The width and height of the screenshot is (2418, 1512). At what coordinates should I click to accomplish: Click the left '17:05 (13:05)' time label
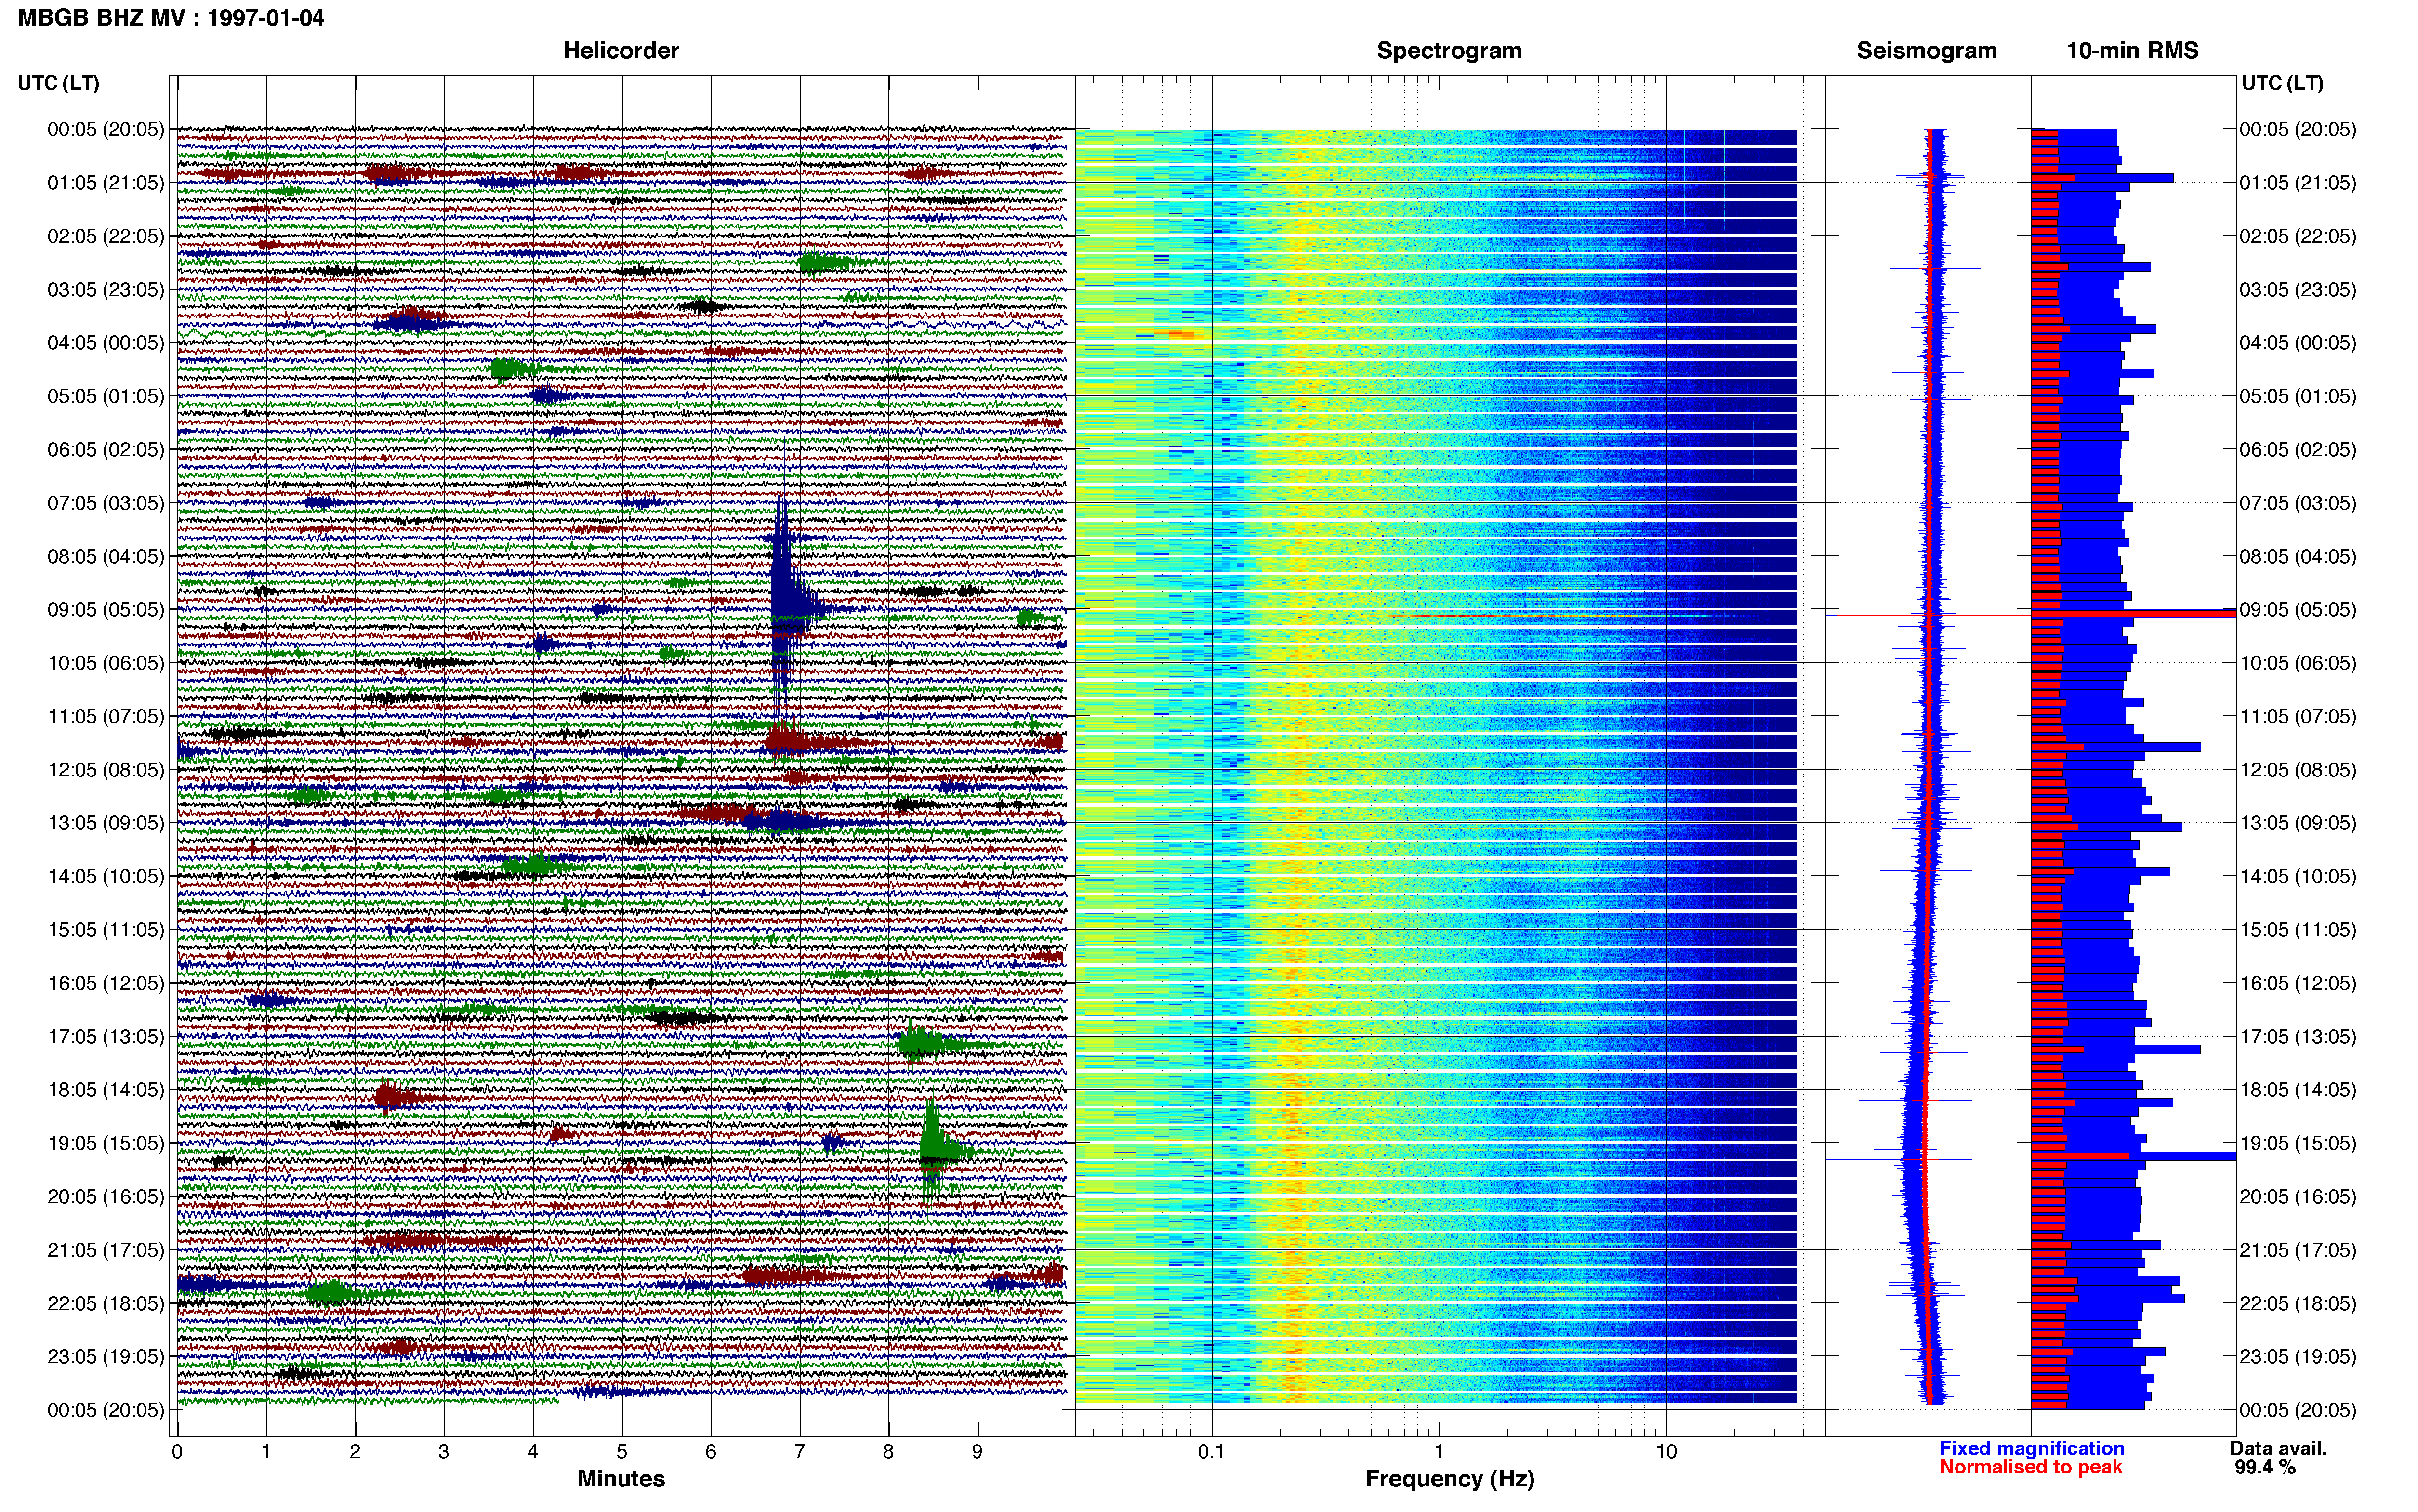pyautogui.click(x=106, y=1036)
